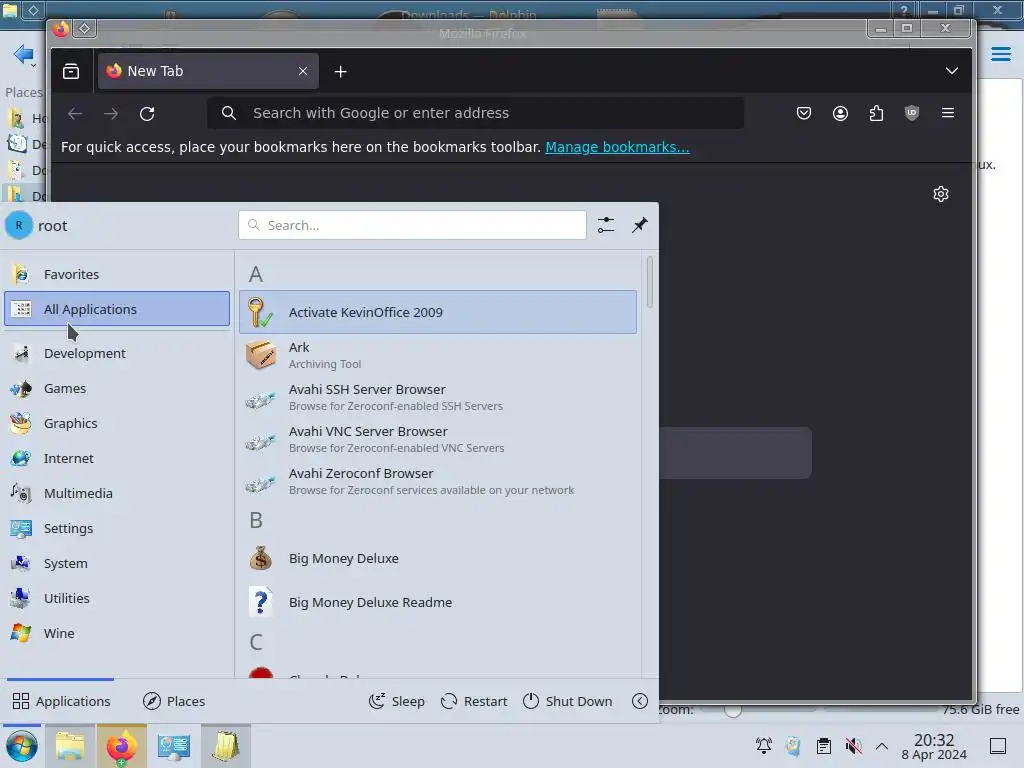Open new tab personalize gear icon
The image size is (1024, 768).
click(x=941, y=194)
